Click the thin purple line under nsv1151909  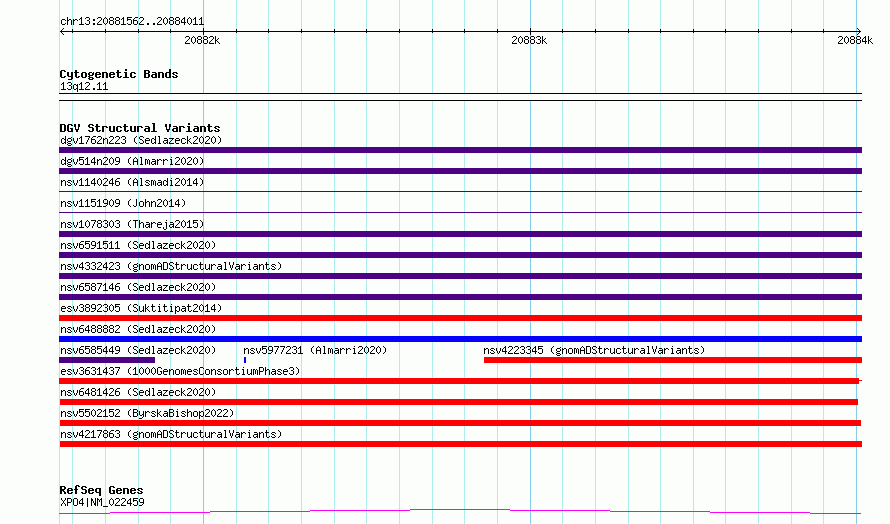(460, 213)
